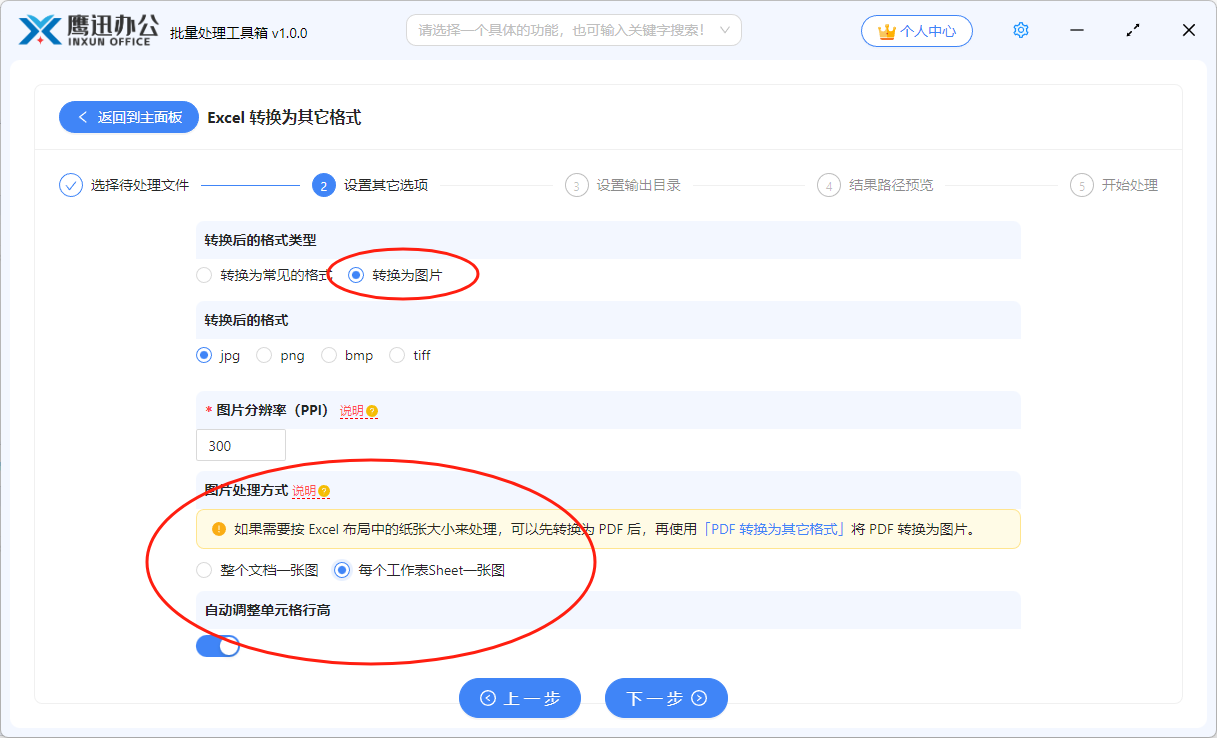
Task: Click the help icon beside 图片分辨率 说明
Action: pyautogui.click(x=372, y=411)
